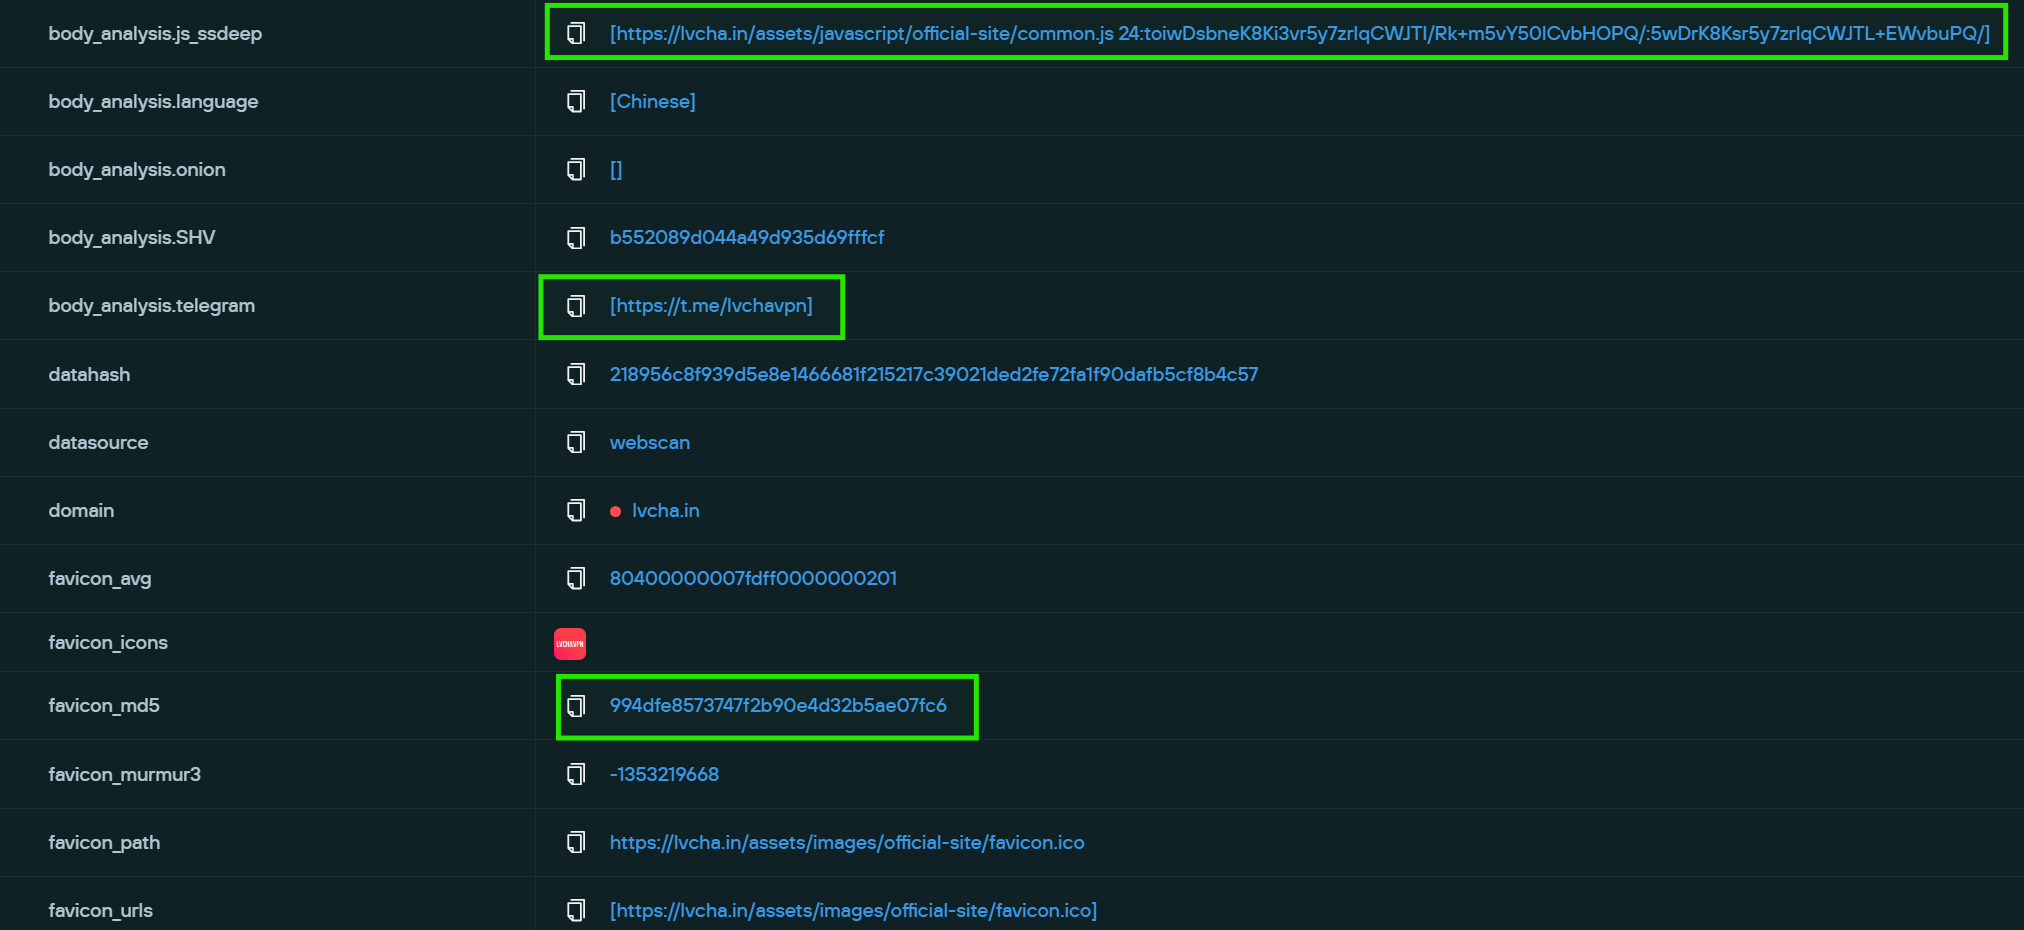Copy the Telegram link value
Screen dimensions: 2024x930
(x=574, y=306)
